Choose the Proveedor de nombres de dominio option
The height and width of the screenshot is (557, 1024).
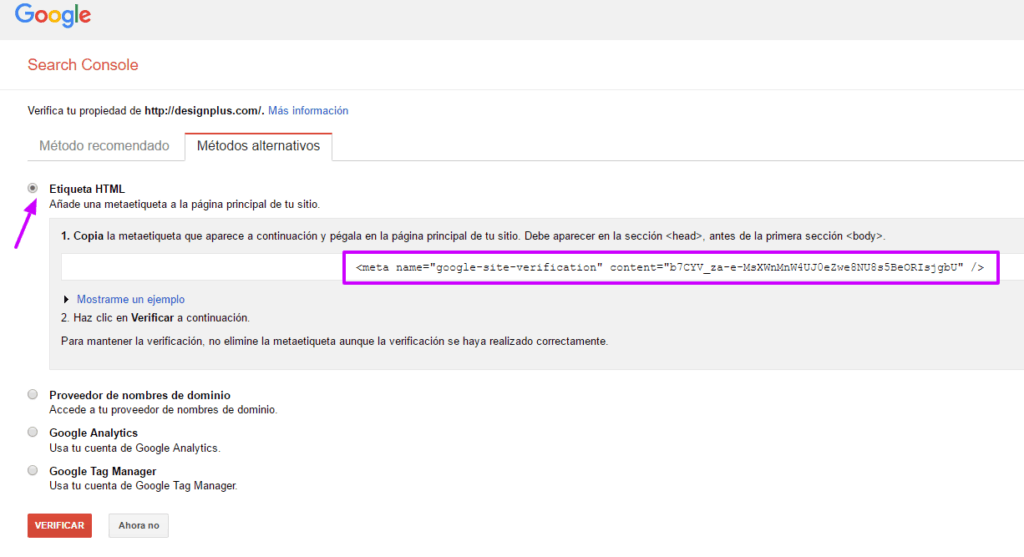33,394
